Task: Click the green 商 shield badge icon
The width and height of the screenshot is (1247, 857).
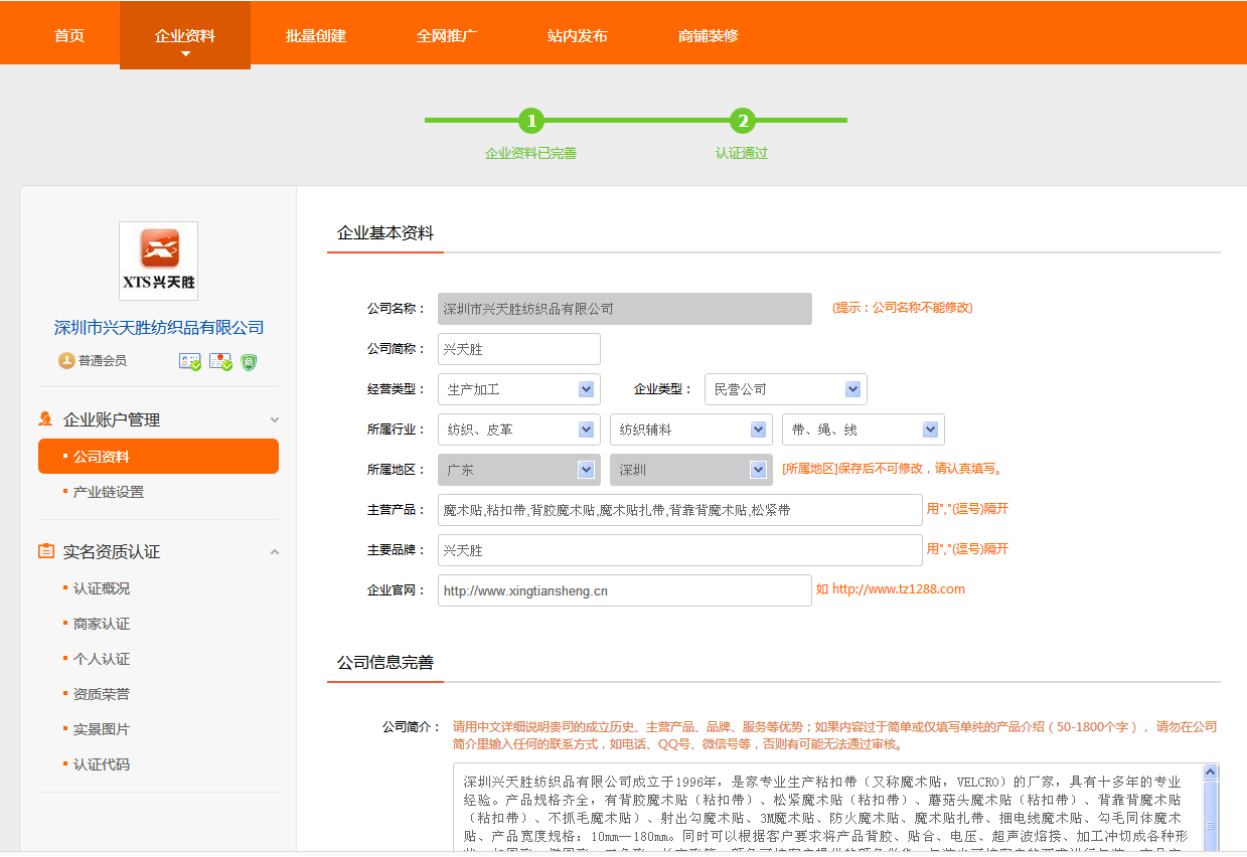Action: [x=249, y=362]
